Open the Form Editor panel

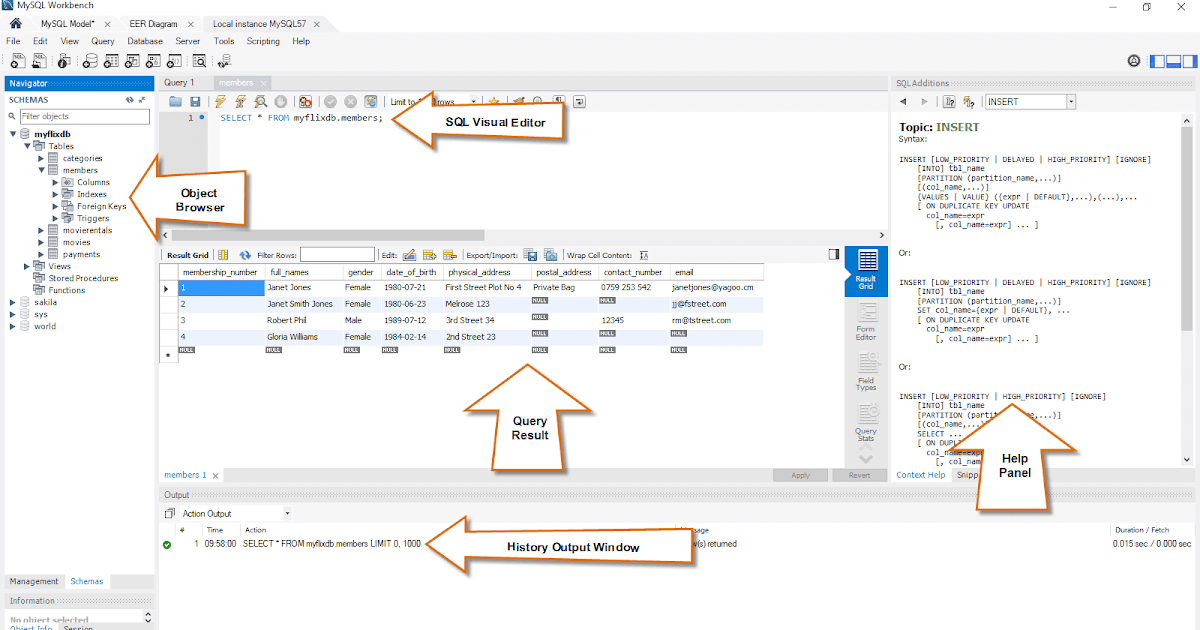click(x=866, y=322)
